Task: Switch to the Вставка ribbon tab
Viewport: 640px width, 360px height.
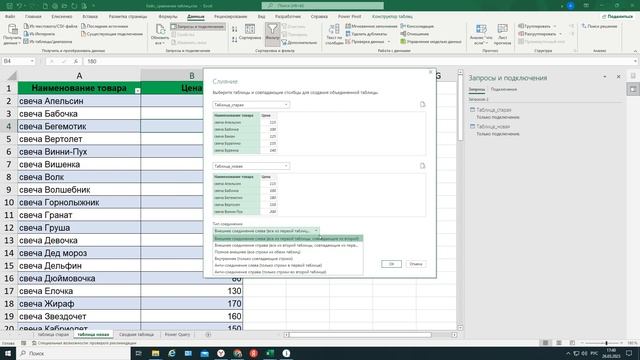Action: (x=90, y=16)
